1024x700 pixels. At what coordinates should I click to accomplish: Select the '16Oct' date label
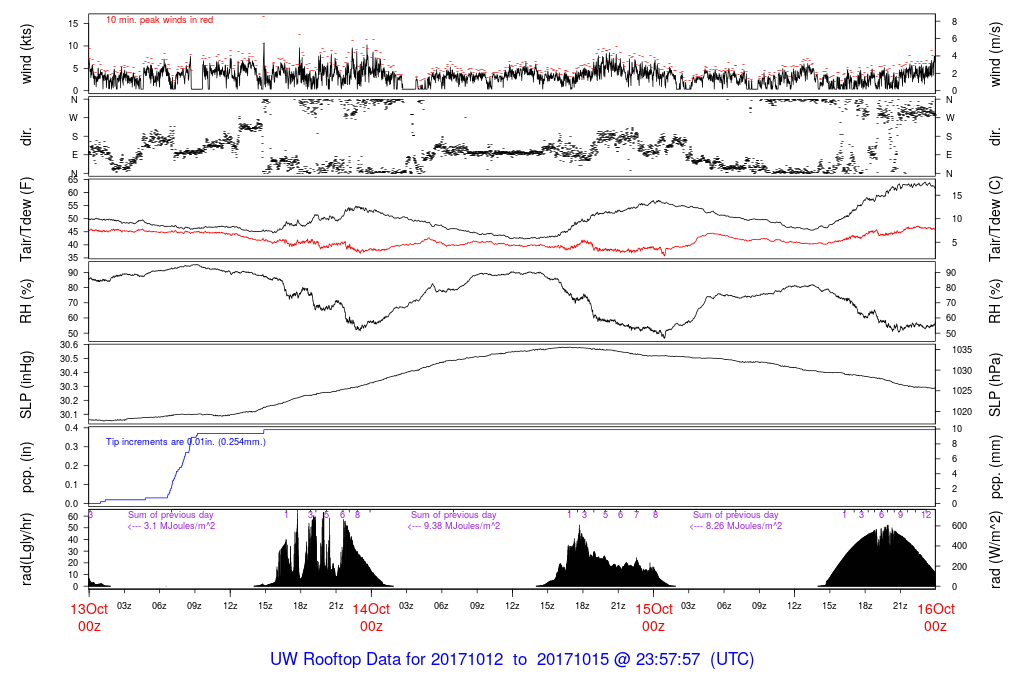[936, 609]
